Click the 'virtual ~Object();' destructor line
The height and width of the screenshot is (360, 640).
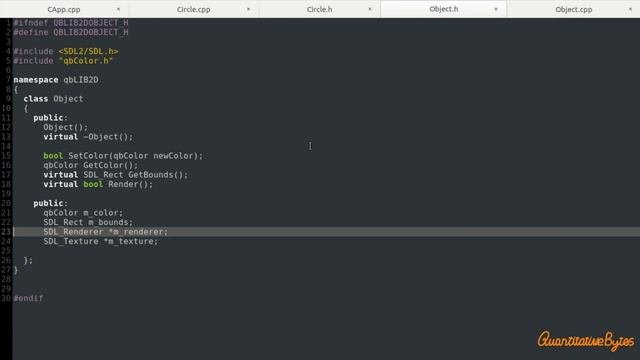pos(88,137)
